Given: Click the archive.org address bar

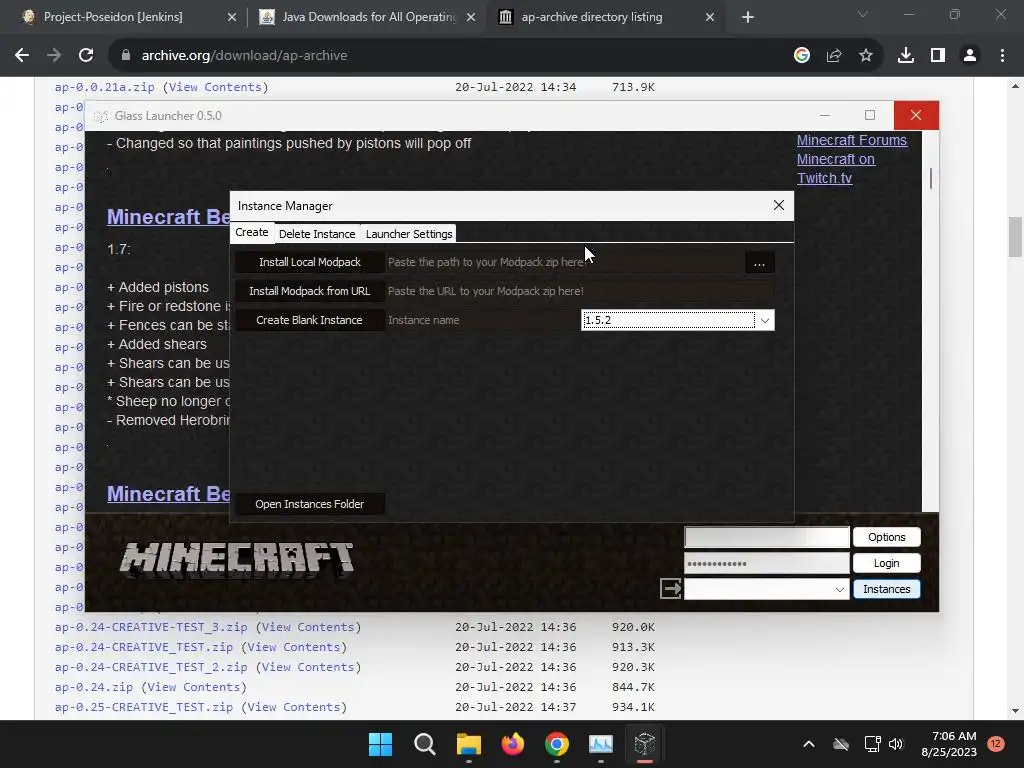Looking at the screenshot, I should click(451, 56).
